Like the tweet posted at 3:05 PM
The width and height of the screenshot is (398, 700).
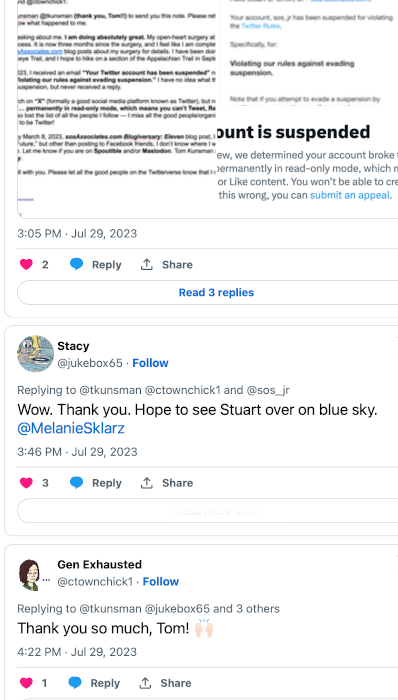26,265
